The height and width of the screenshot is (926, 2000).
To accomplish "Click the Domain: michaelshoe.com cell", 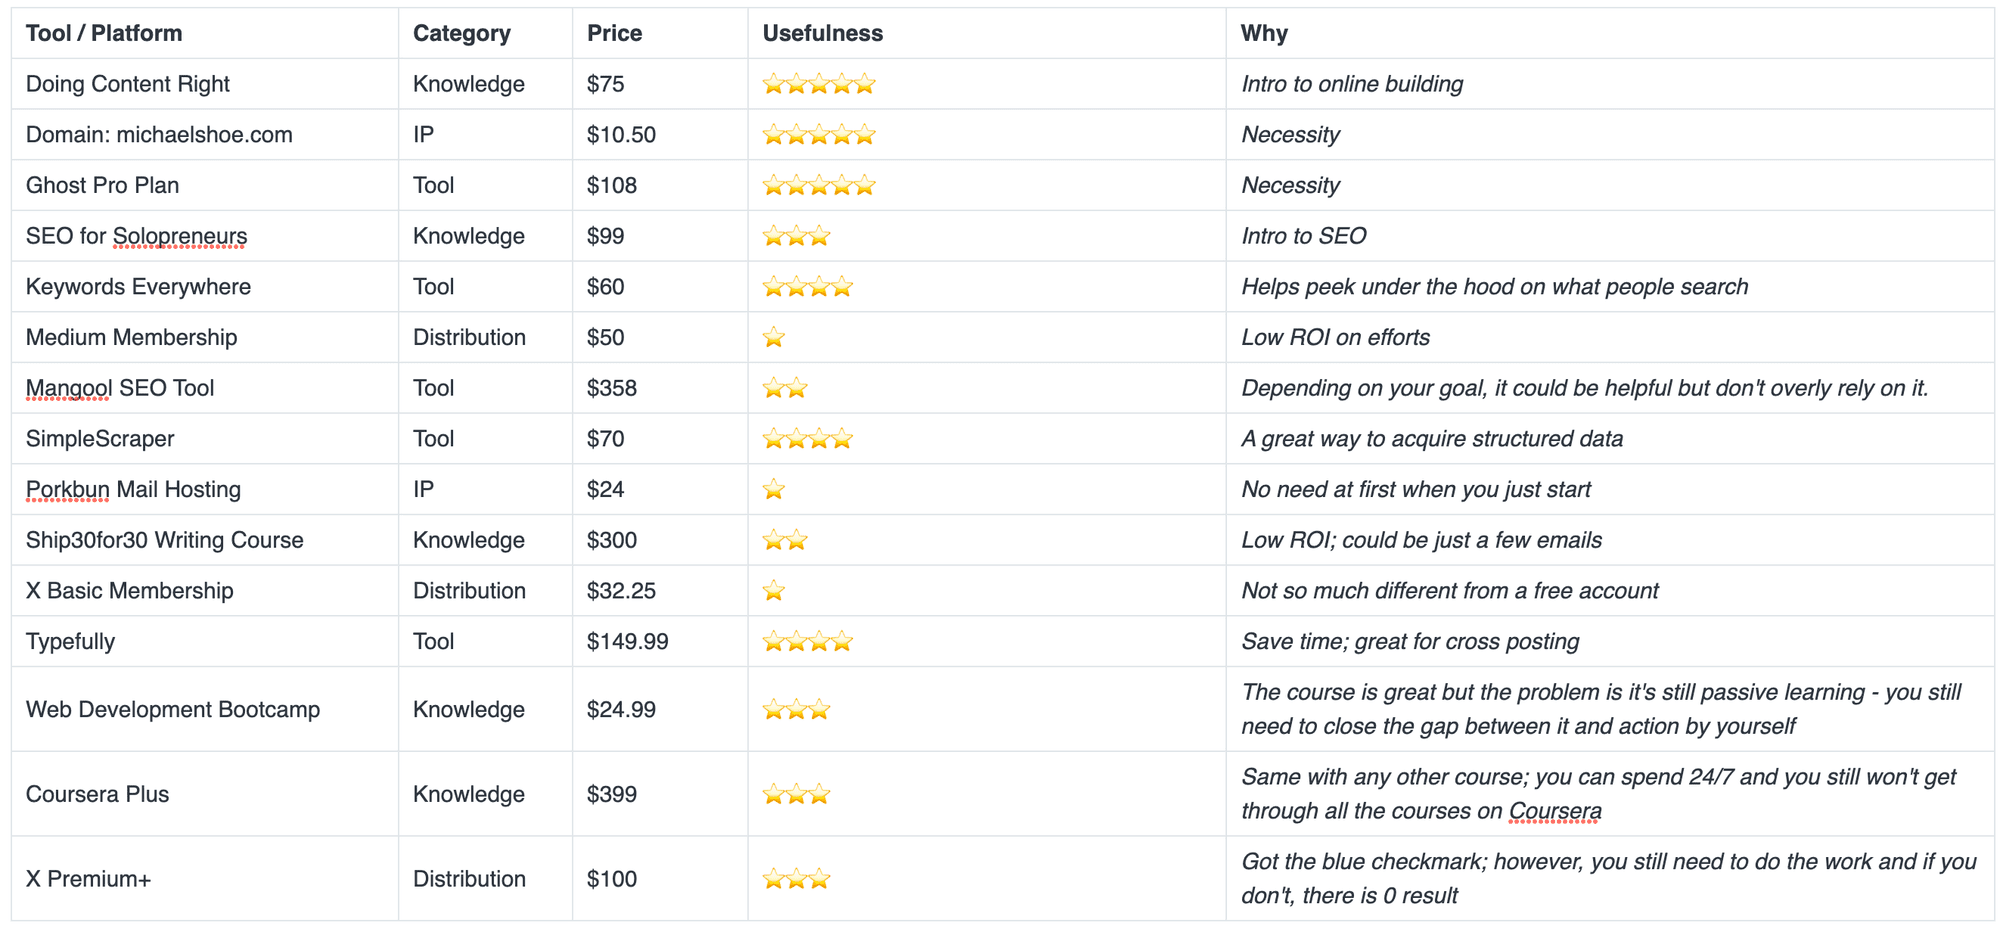I will pos(159,135).
